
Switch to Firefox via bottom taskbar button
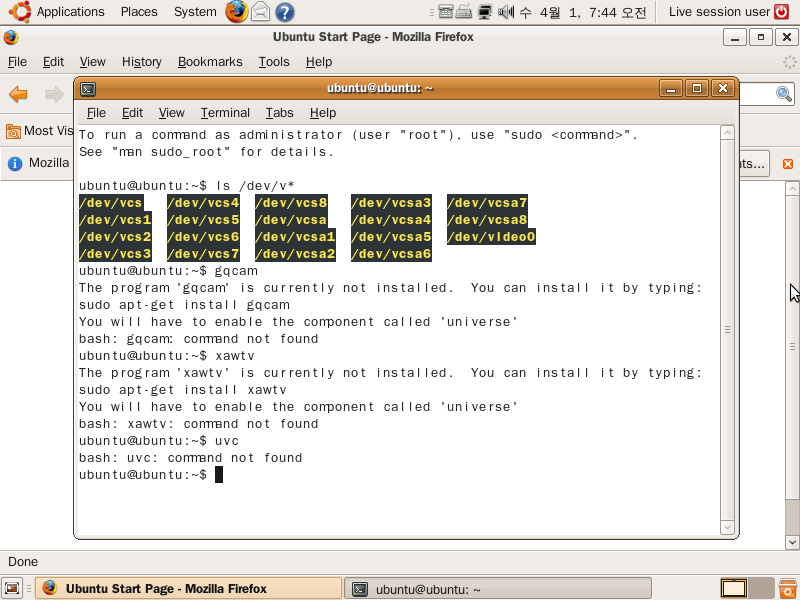tap(188, 588)
